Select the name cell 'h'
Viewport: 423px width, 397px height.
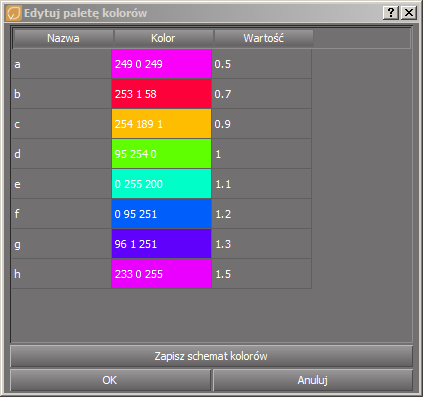pyautogui.click(x=62, y=274)
